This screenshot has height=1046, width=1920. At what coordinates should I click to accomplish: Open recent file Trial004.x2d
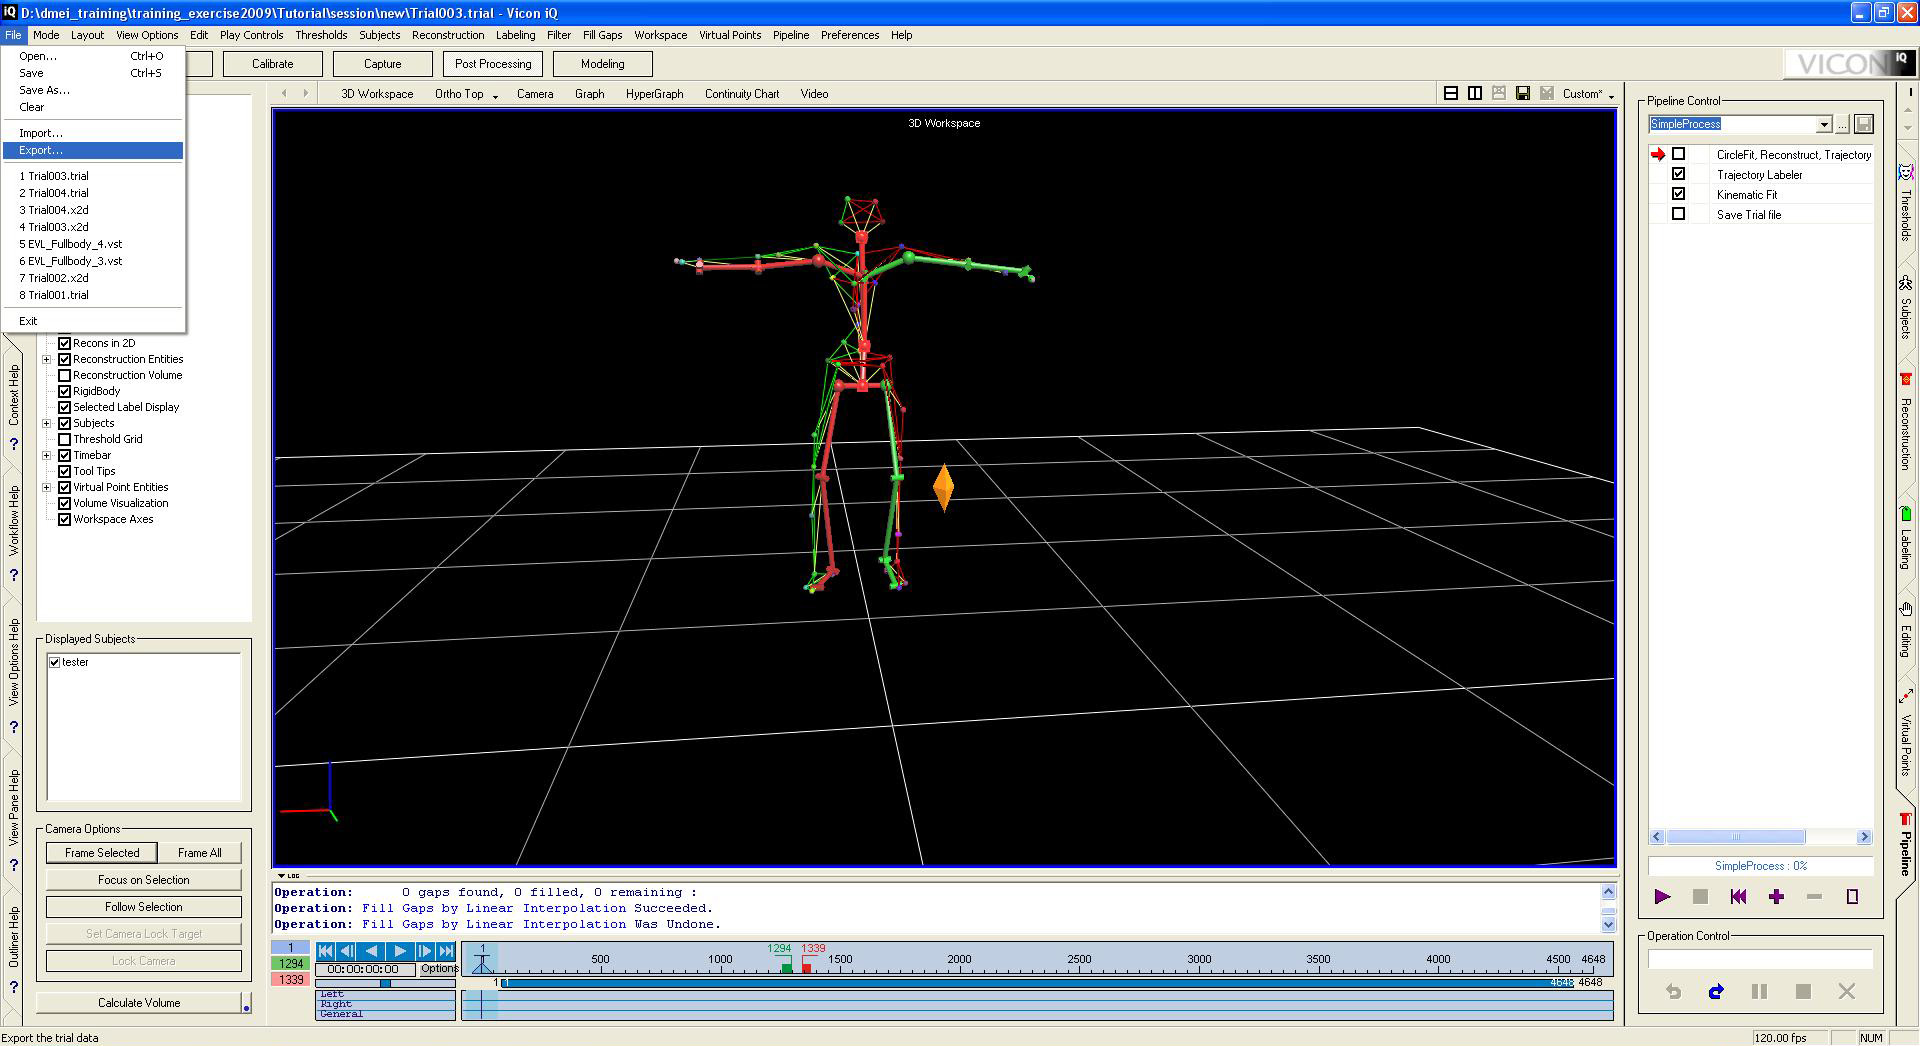[93, 210]
